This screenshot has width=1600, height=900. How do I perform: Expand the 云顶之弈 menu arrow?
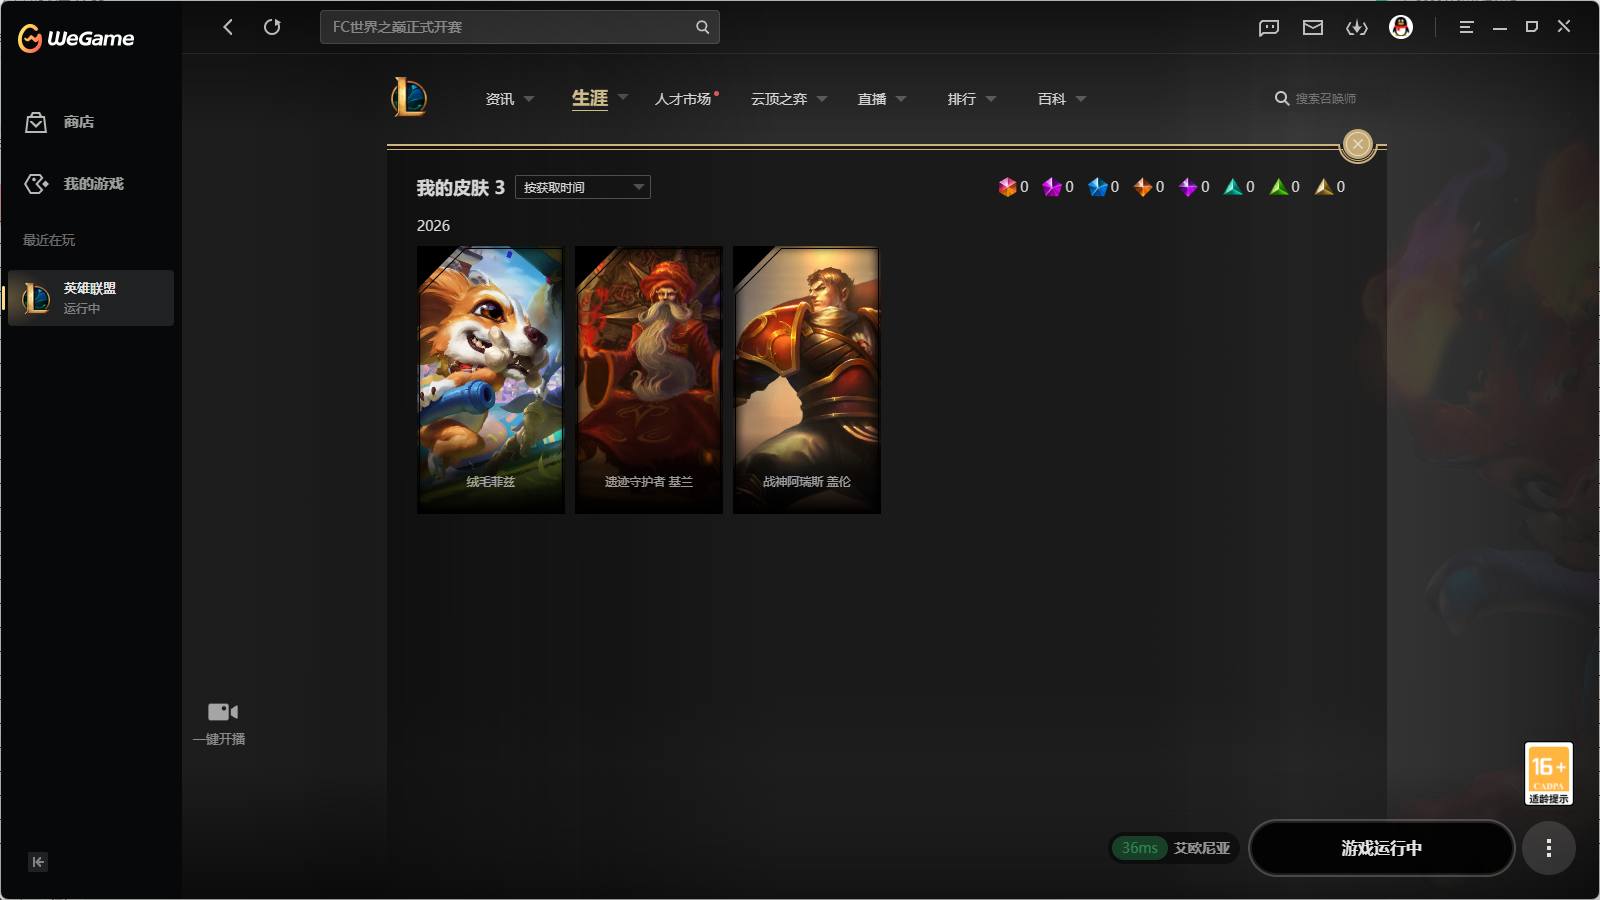[x=822, y=99]
